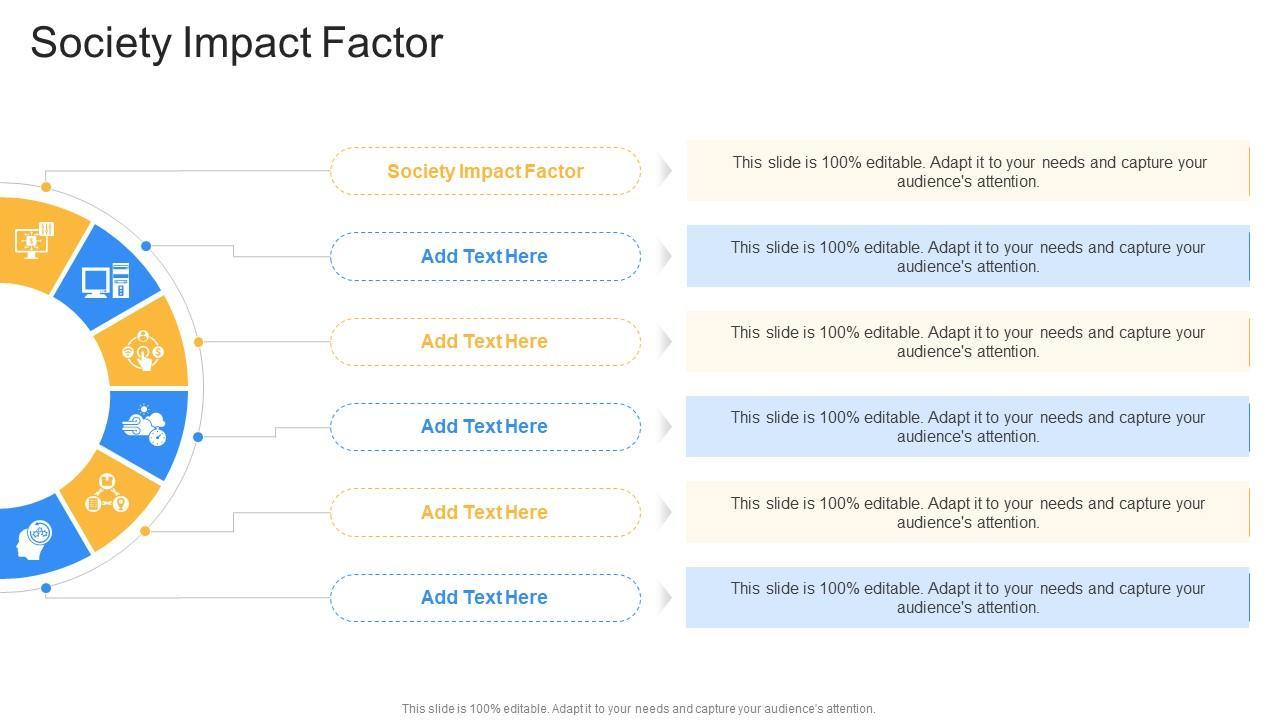This screenshot has height=720, width=1280.
Task: Click the bottom blue Add Text Here pill
Action: pos(485,598)
